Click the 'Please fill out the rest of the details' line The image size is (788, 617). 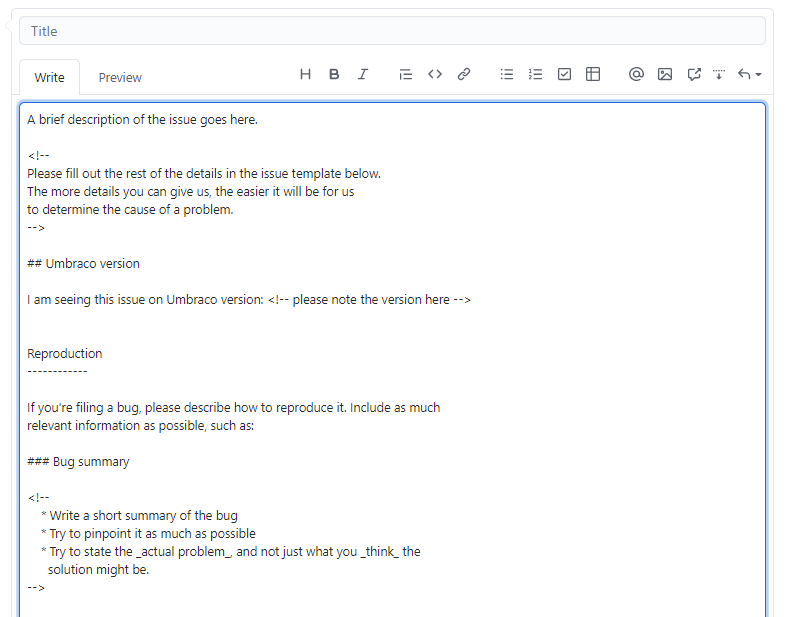tap(204, 174)
